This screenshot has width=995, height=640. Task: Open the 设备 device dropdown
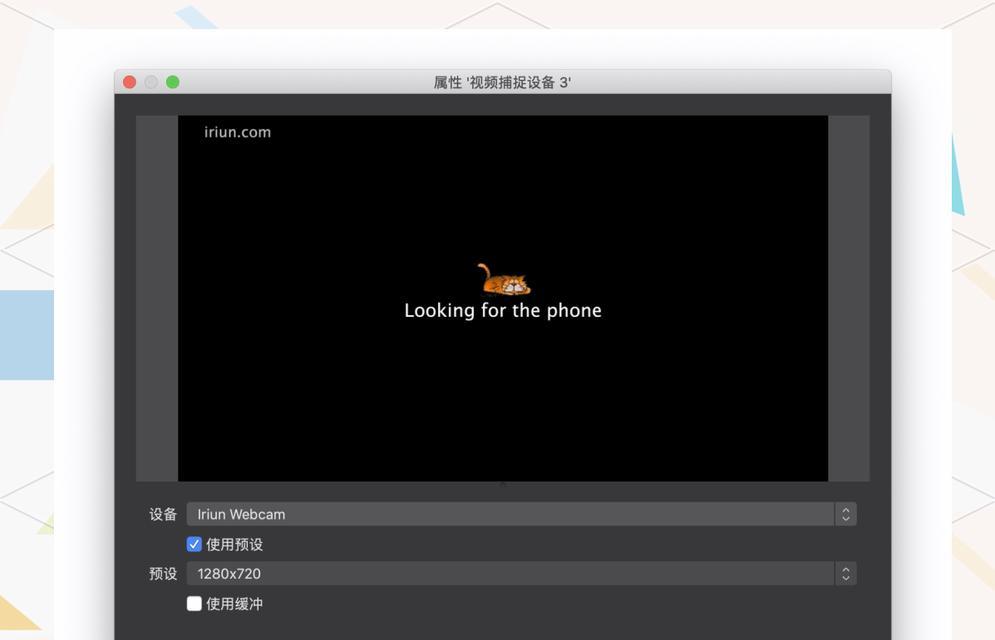(x=521, y=514)
